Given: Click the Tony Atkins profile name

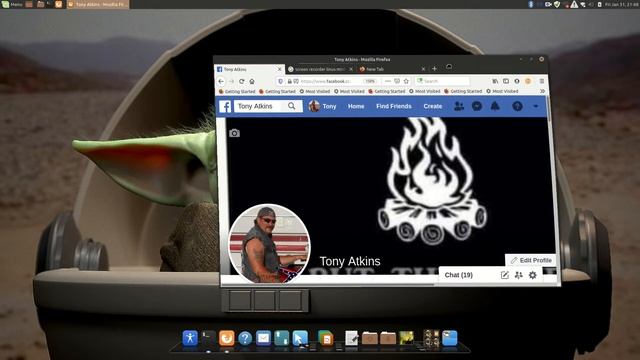Looking at the screenshot, I should pos(350,261).
